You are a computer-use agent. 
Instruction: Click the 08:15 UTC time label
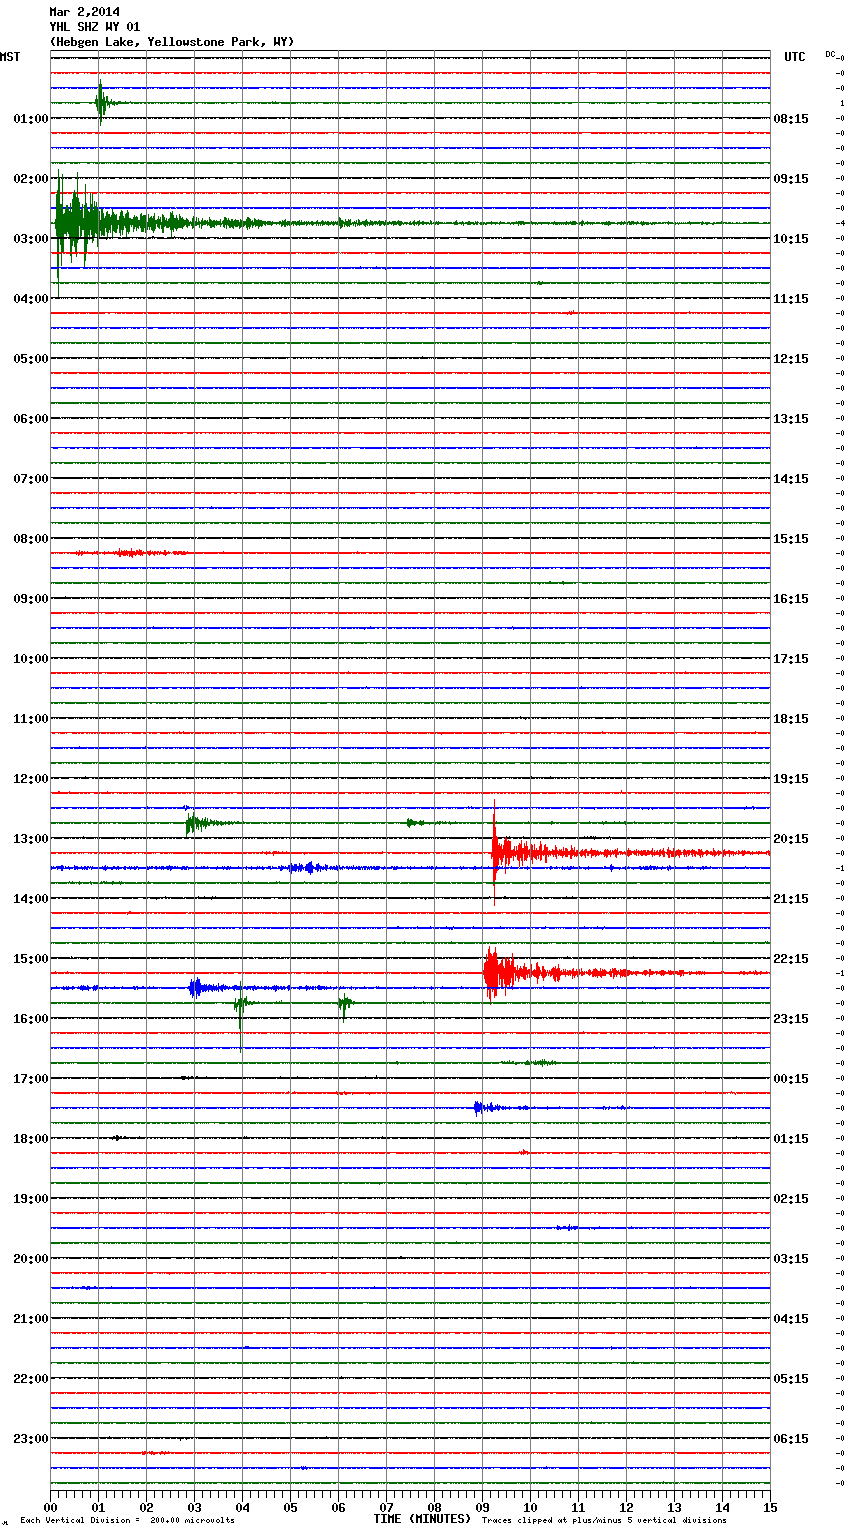[x=791, y=119]
